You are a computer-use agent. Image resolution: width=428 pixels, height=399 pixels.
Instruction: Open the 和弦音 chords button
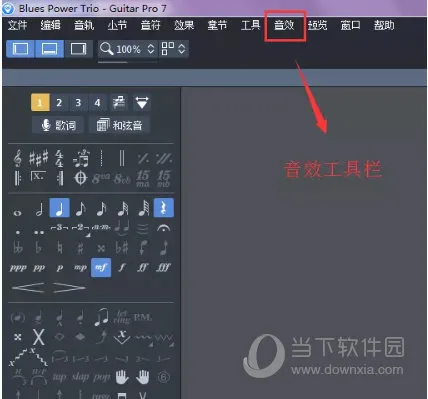pos(119,125)
